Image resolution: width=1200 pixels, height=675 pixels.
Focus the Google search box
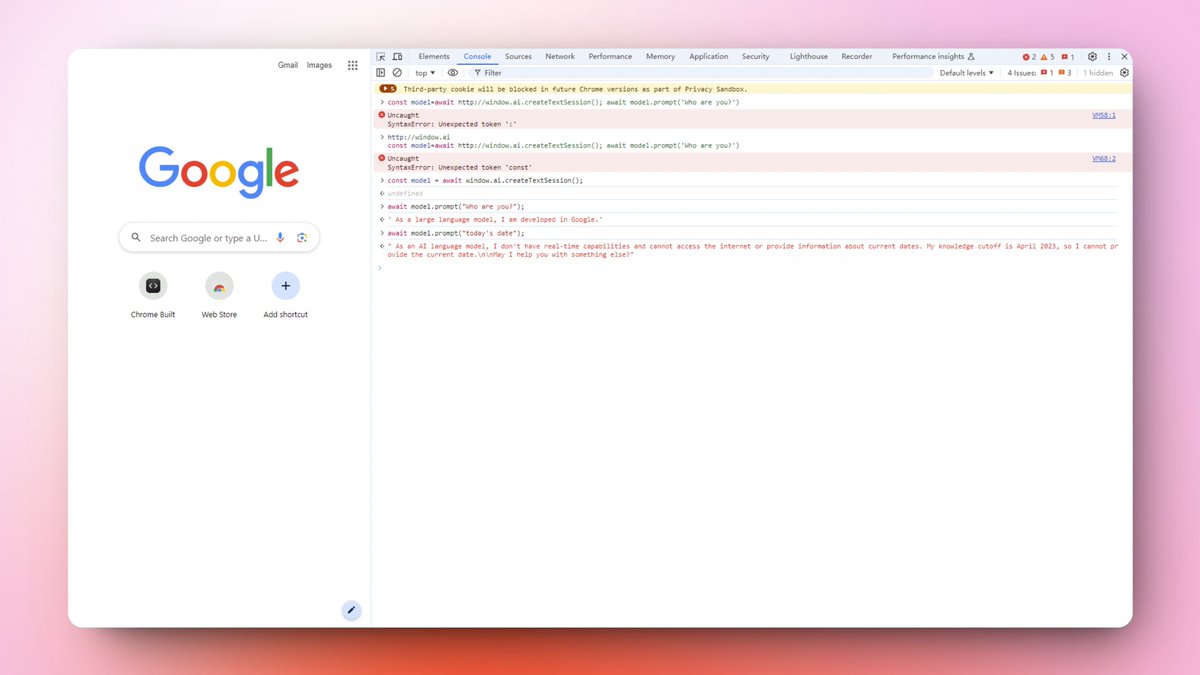219,238
